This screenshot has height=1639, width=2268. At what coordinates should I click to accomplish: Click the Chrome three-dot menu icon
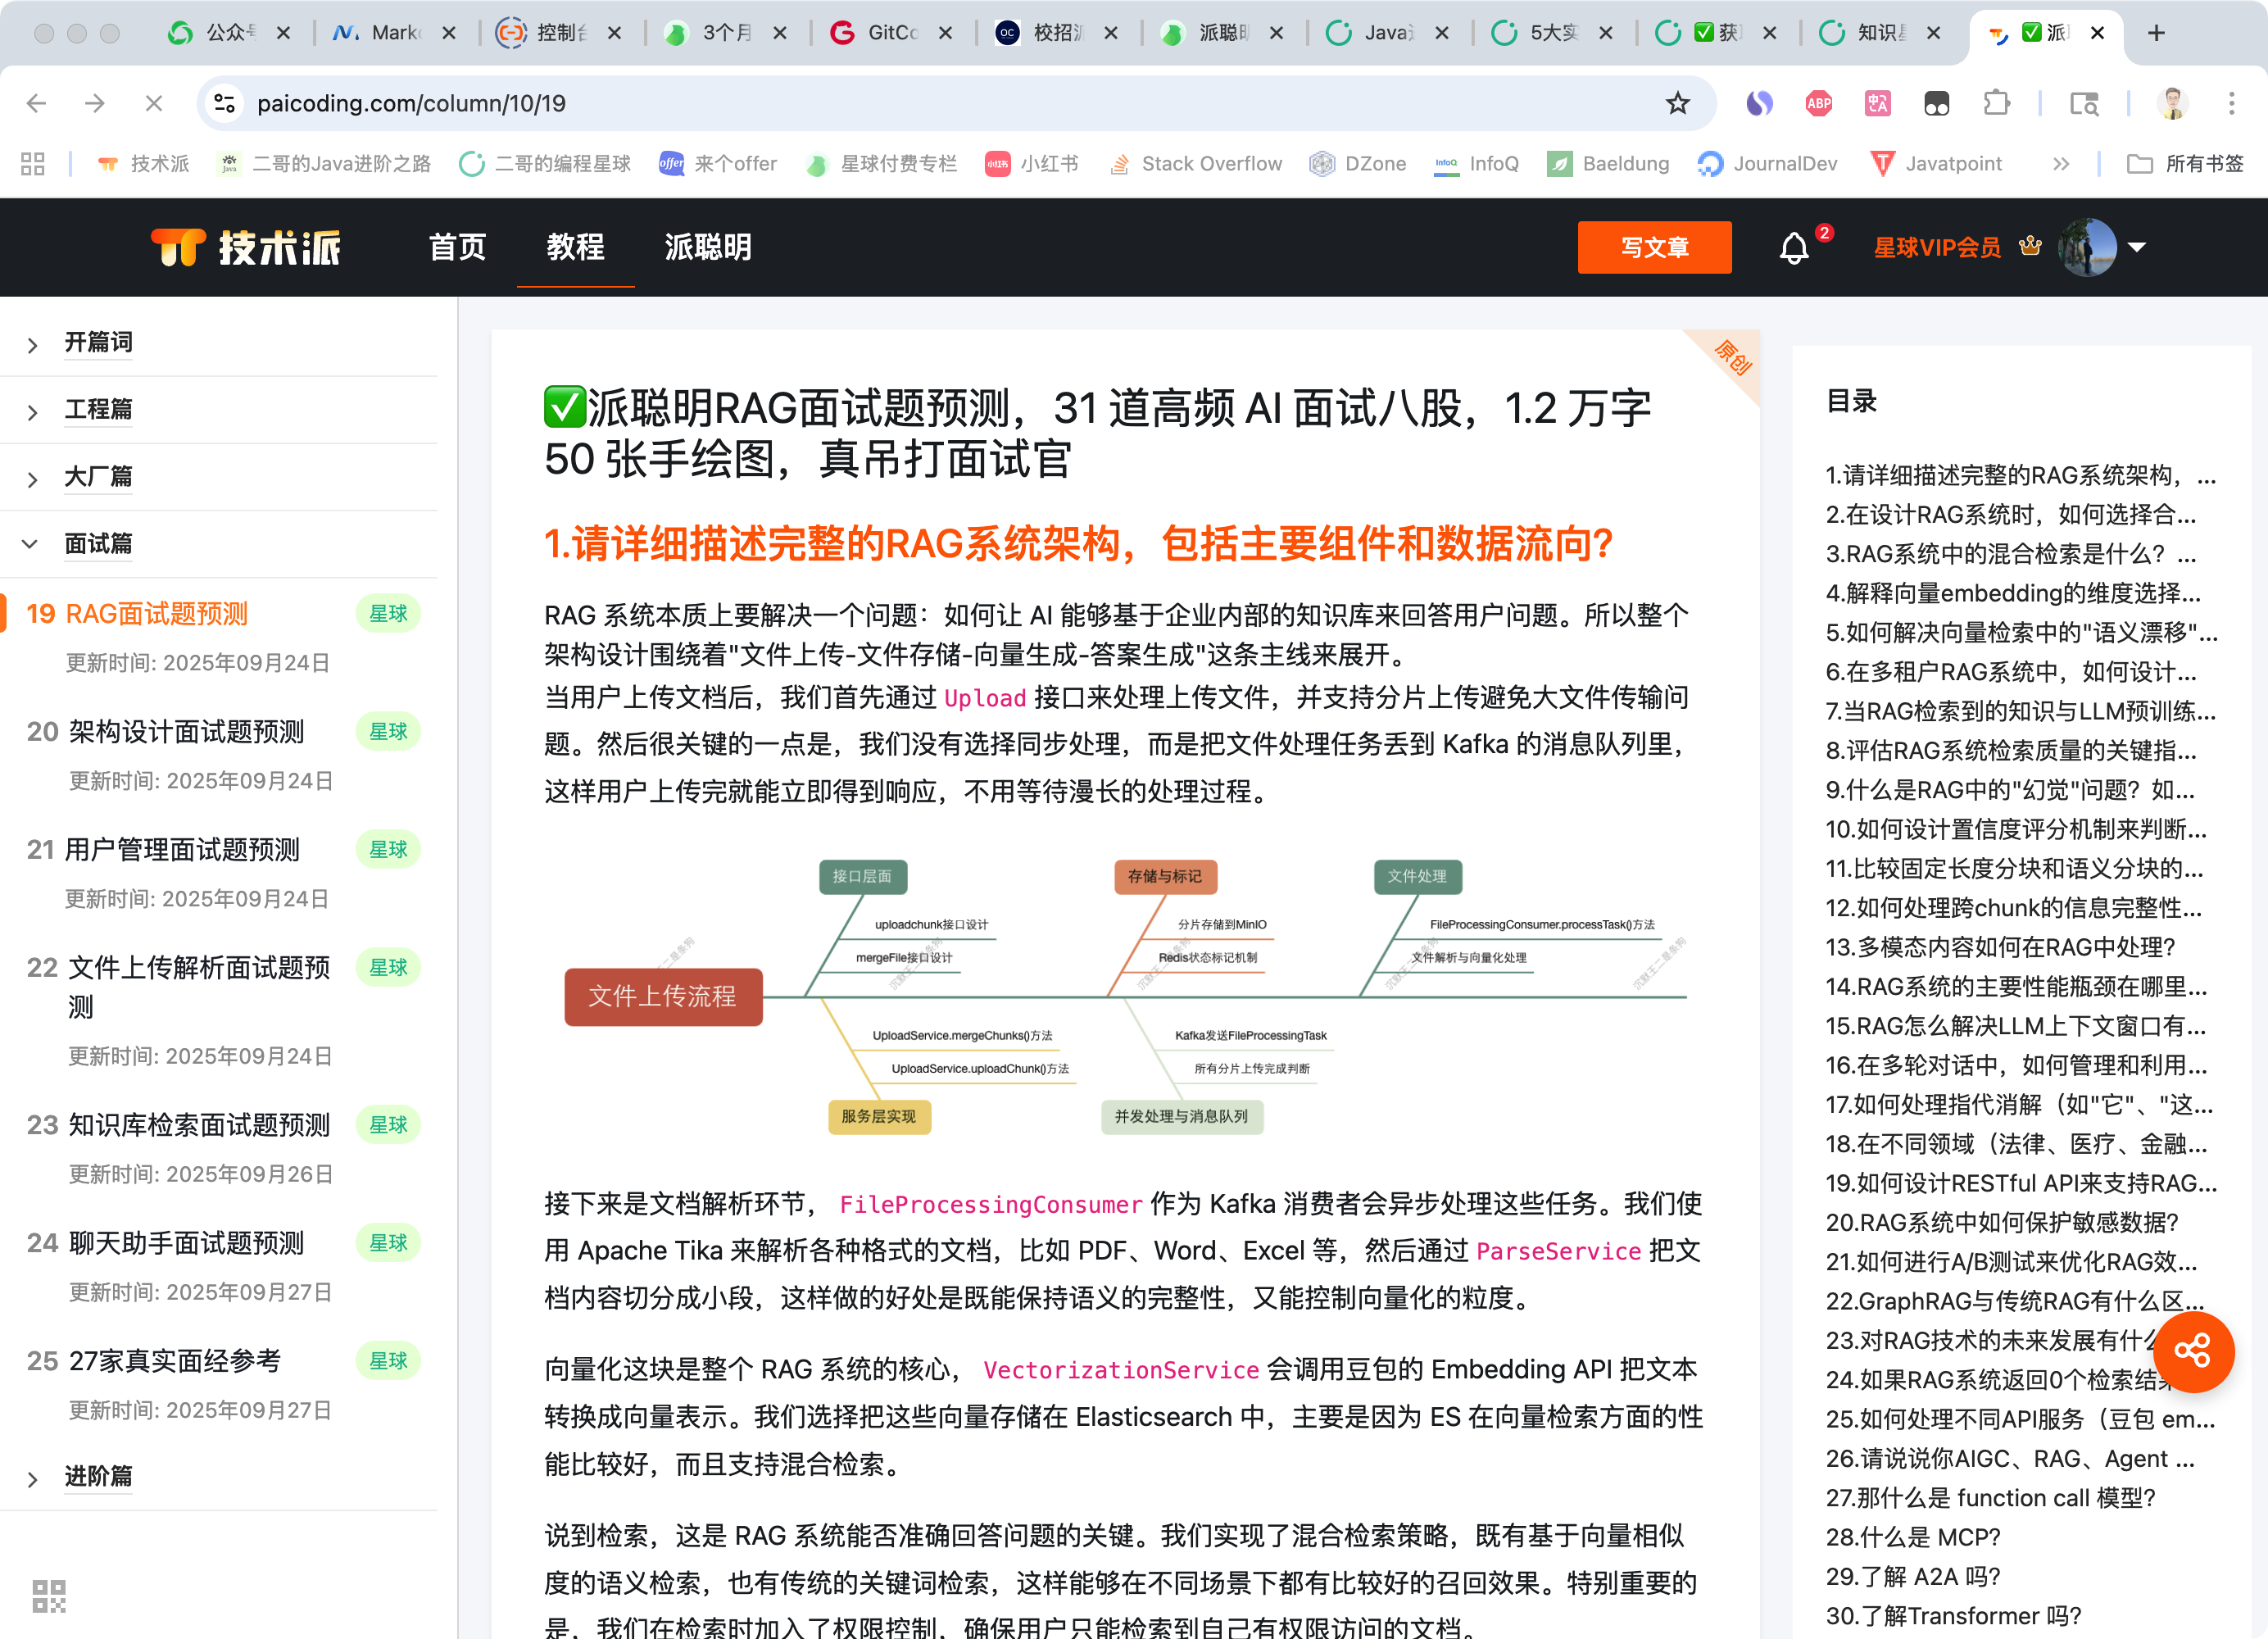tap(2231, 103)
